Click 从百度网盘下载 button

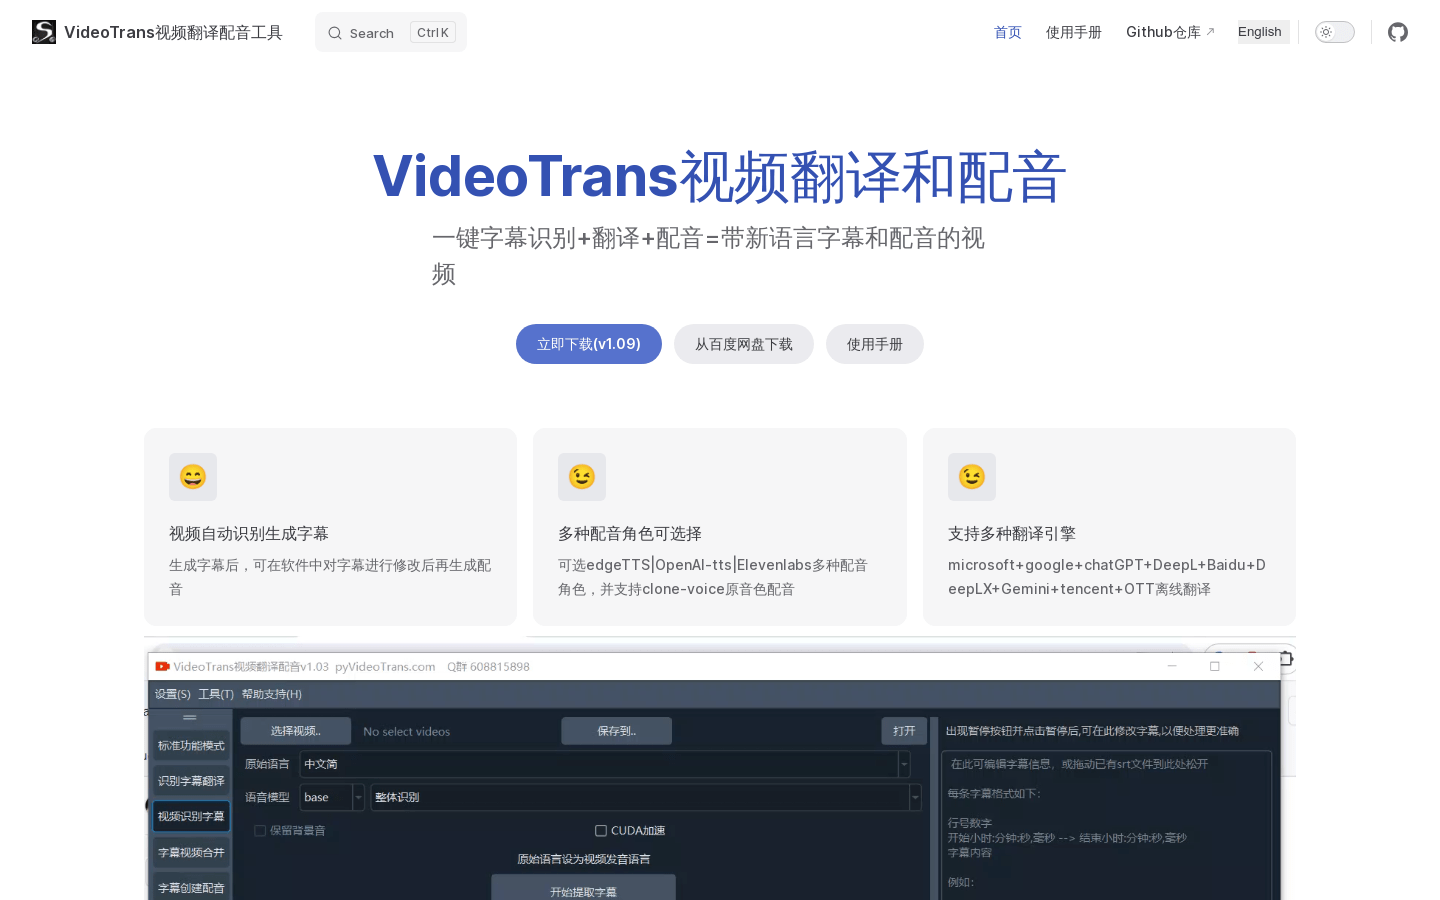(x=743, y=344)
